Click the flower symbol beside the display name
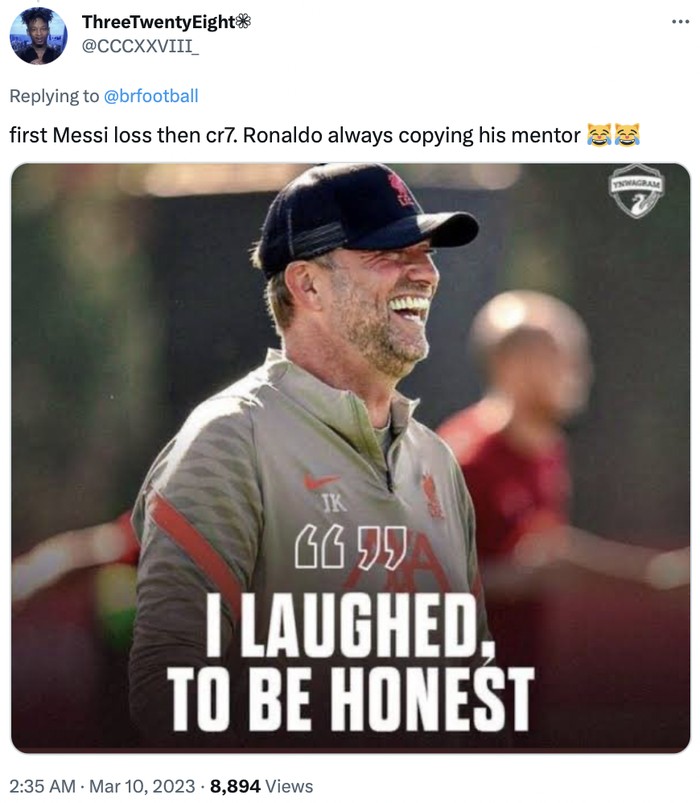 coord(244,22)
